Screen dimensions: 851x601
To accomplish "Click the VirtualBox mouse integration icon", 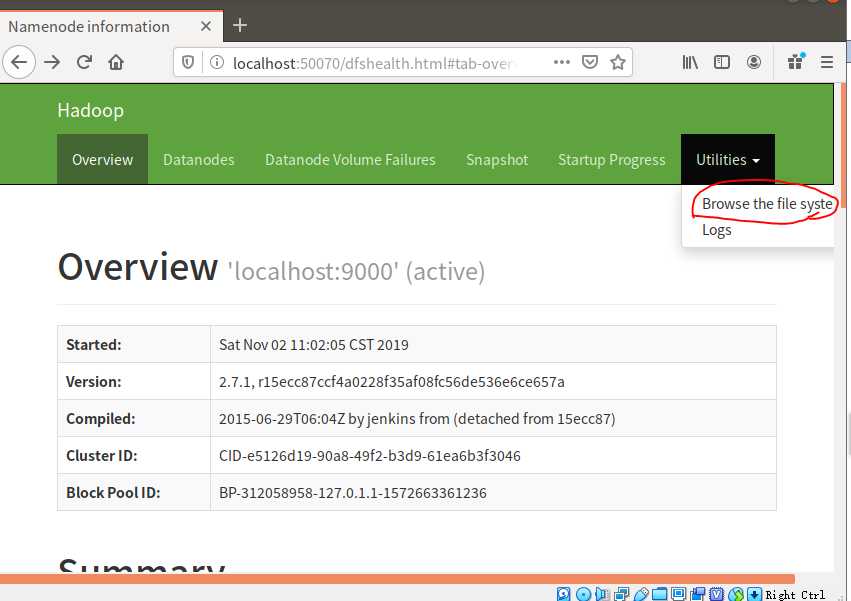I will pyautogui.click(x=736, y=594).
